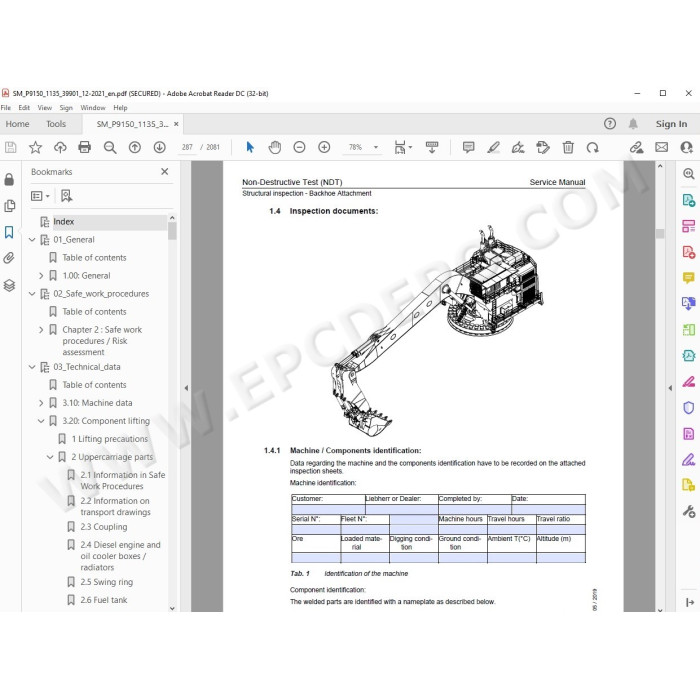The image size is (700, 700).
Task: Click the Save file icon
Action: [x=10, y=147]
